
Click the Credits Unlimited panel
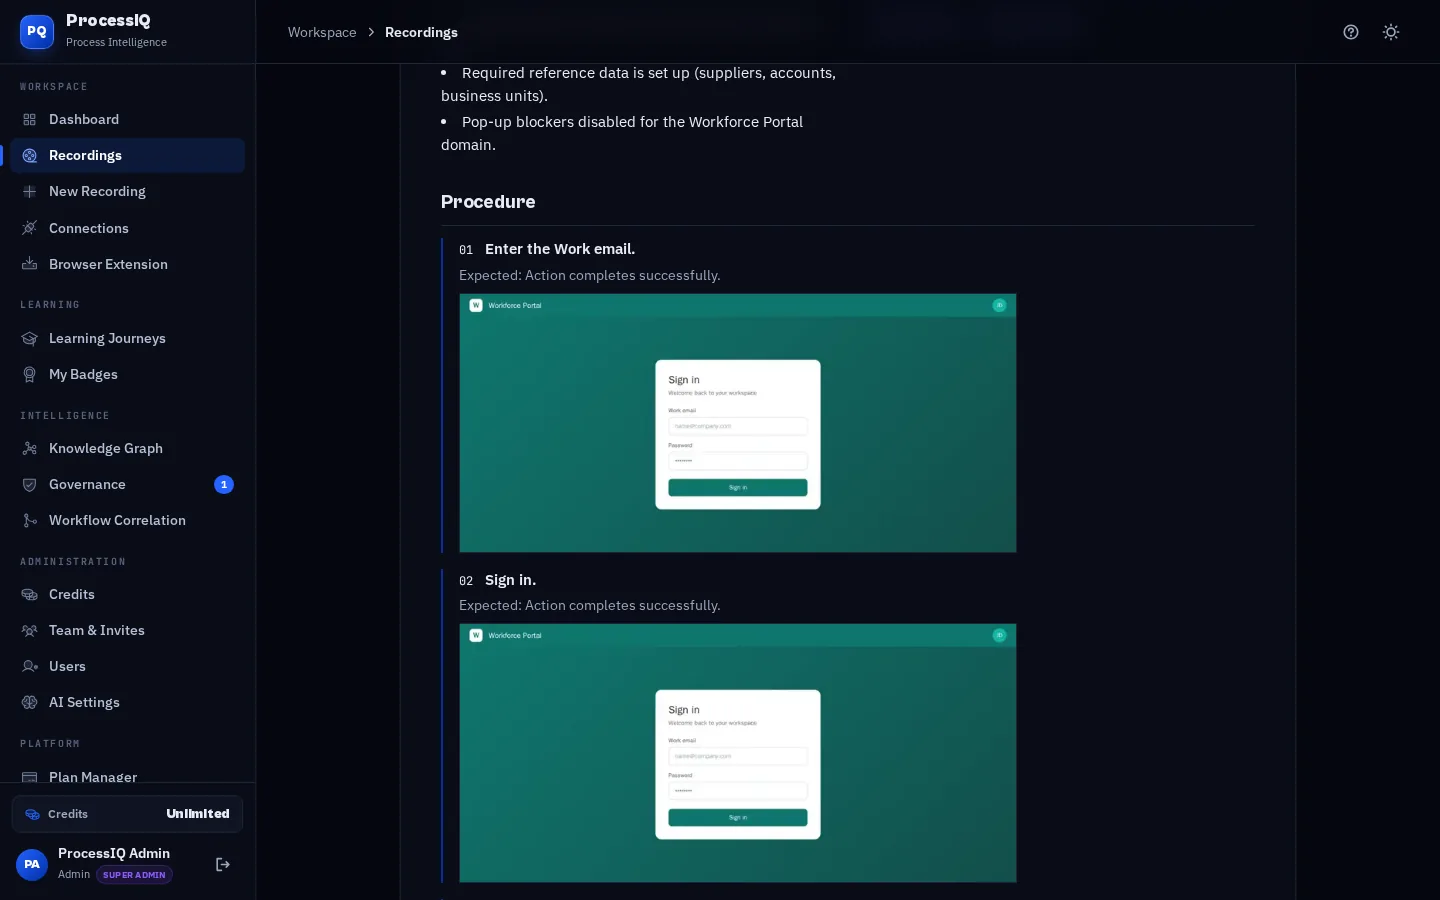[x=127, y=814]
